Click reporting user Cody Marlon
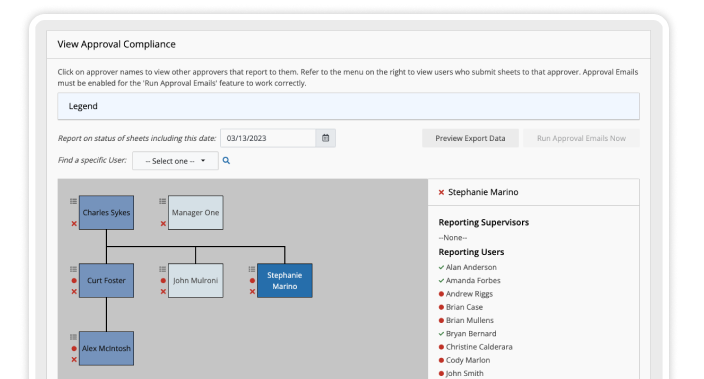Screen dimensions: 704x379 [x=468, y=360]
